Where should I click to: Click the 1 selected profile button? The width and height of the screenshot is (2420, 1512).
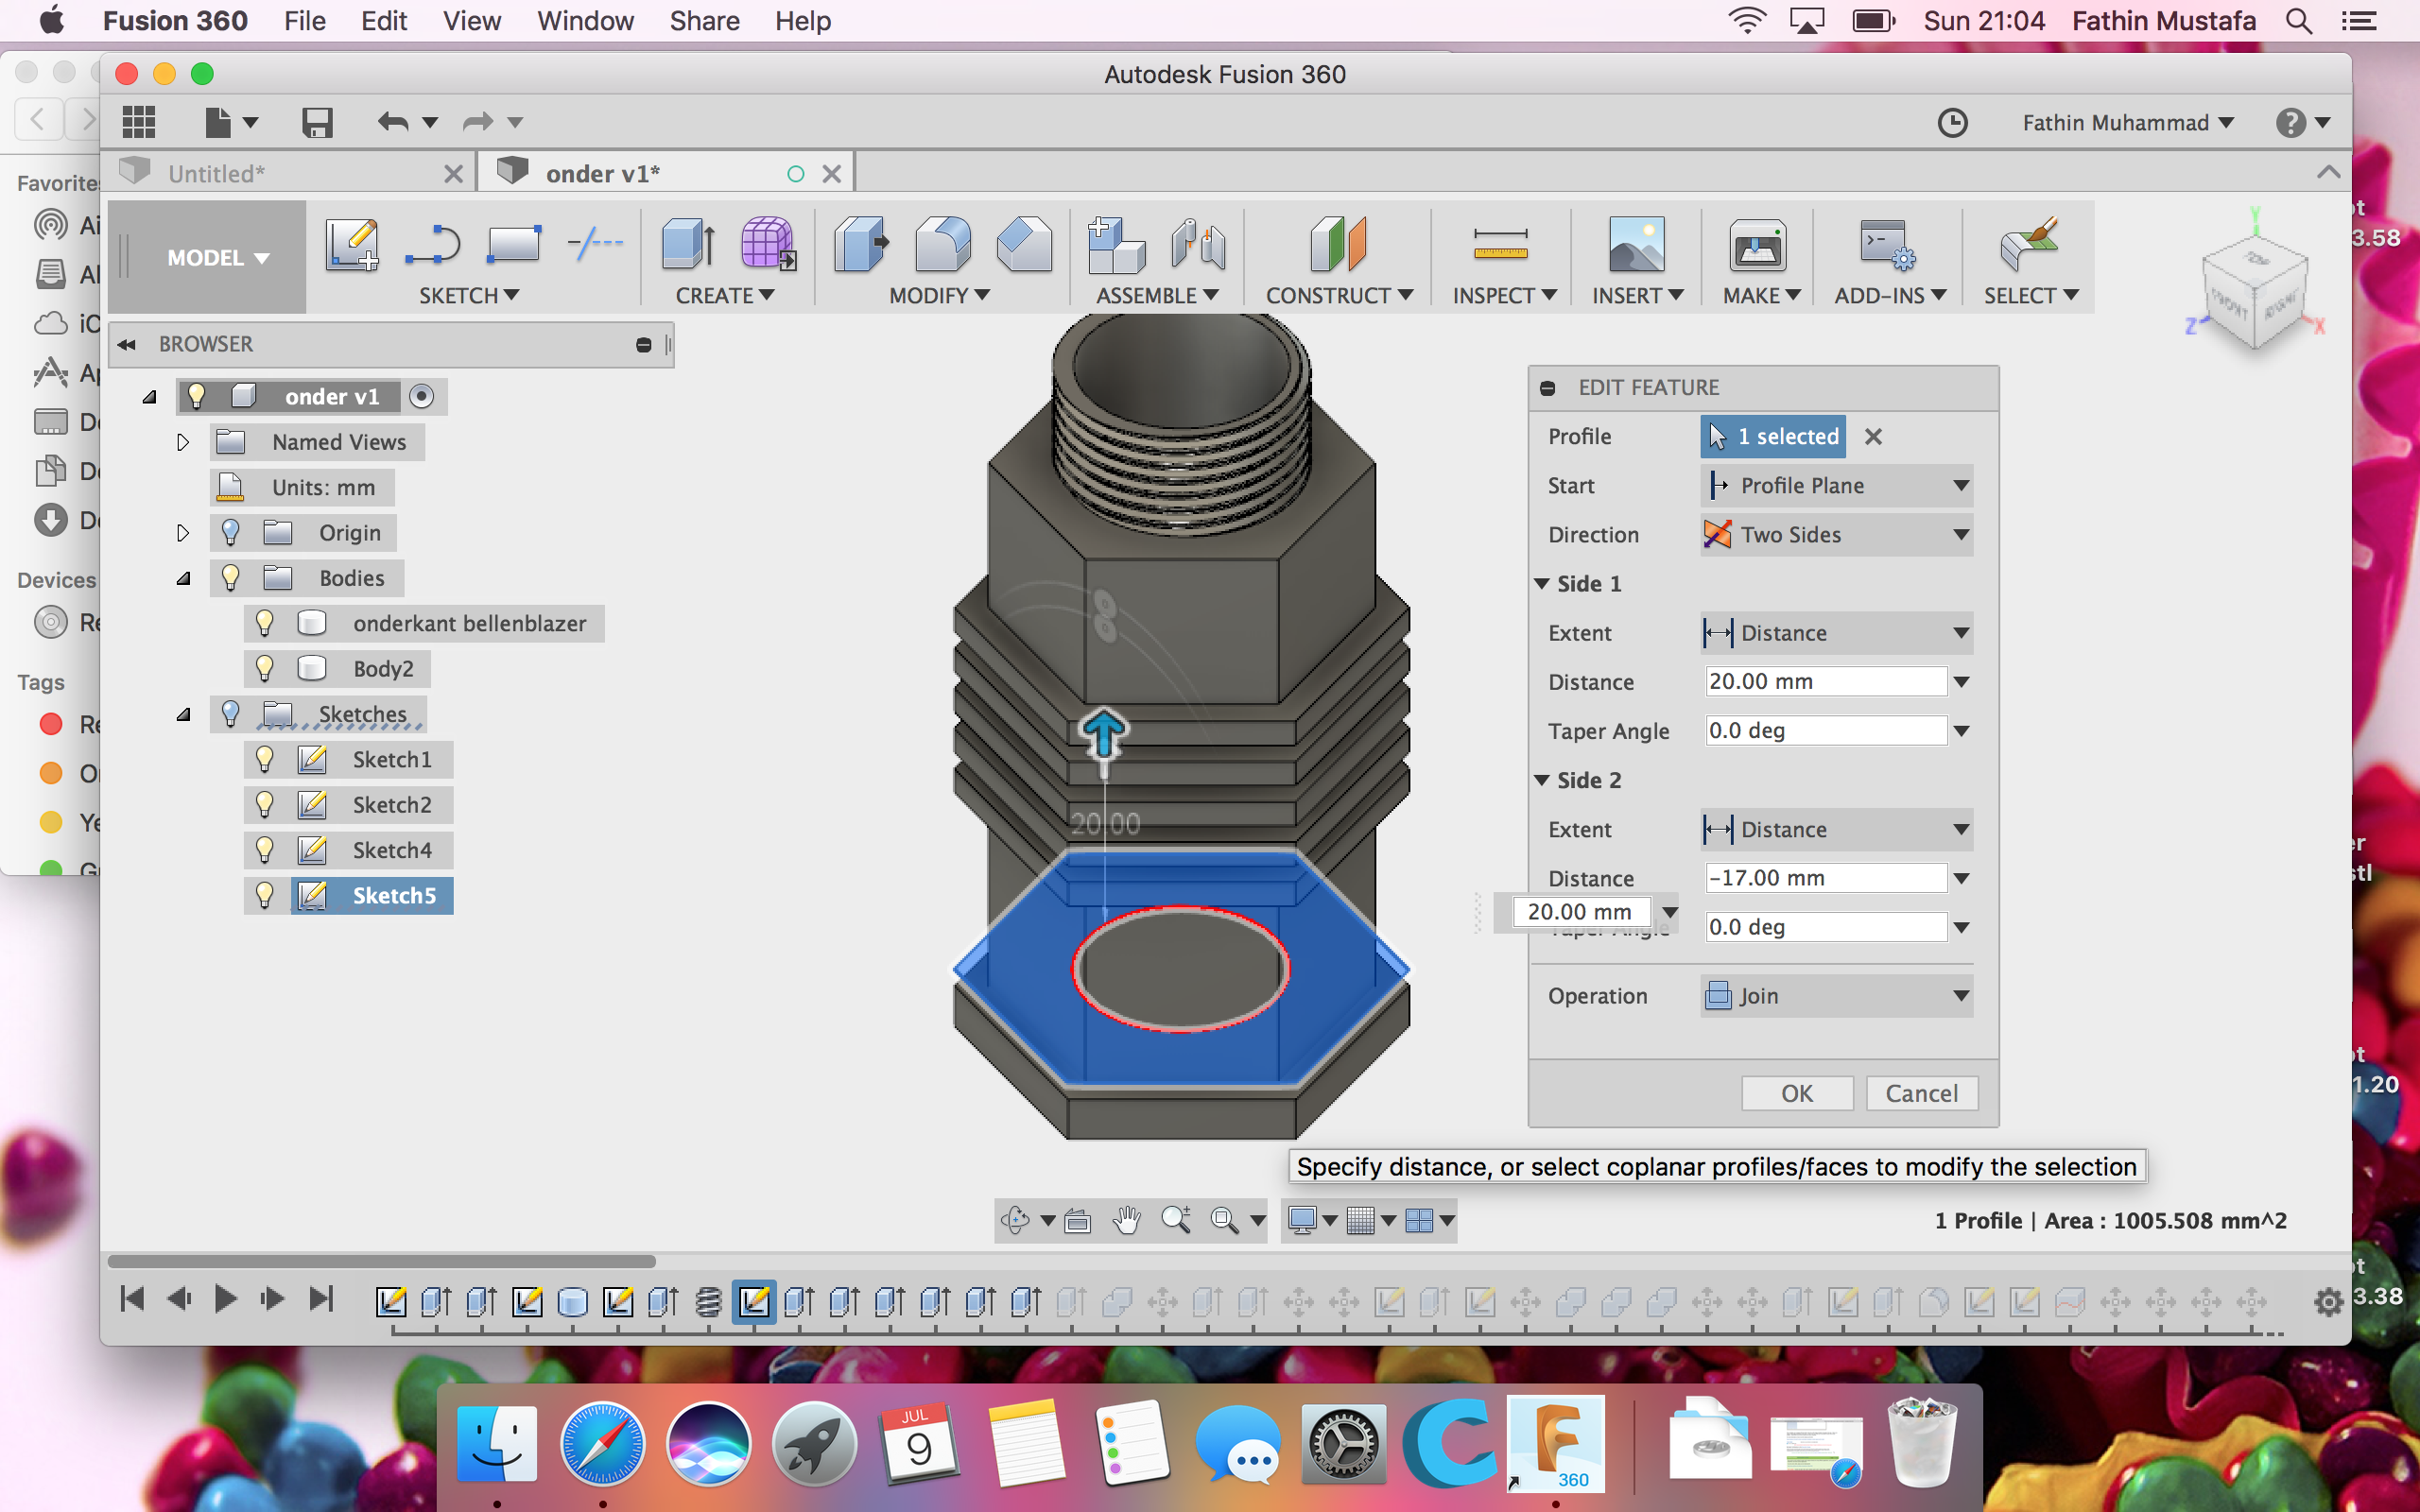click(1773, 437)
